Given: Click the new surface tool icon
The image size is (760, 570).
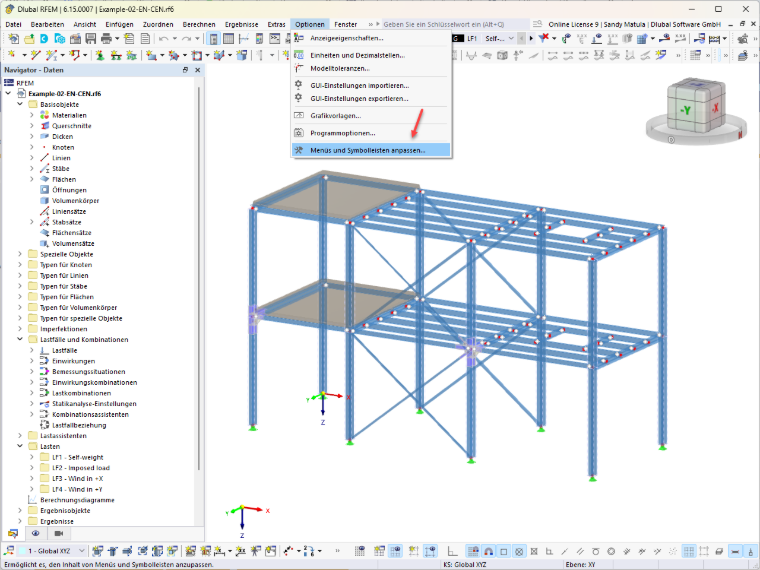Looking at the screenshot, I should click(x=151, y=55).
